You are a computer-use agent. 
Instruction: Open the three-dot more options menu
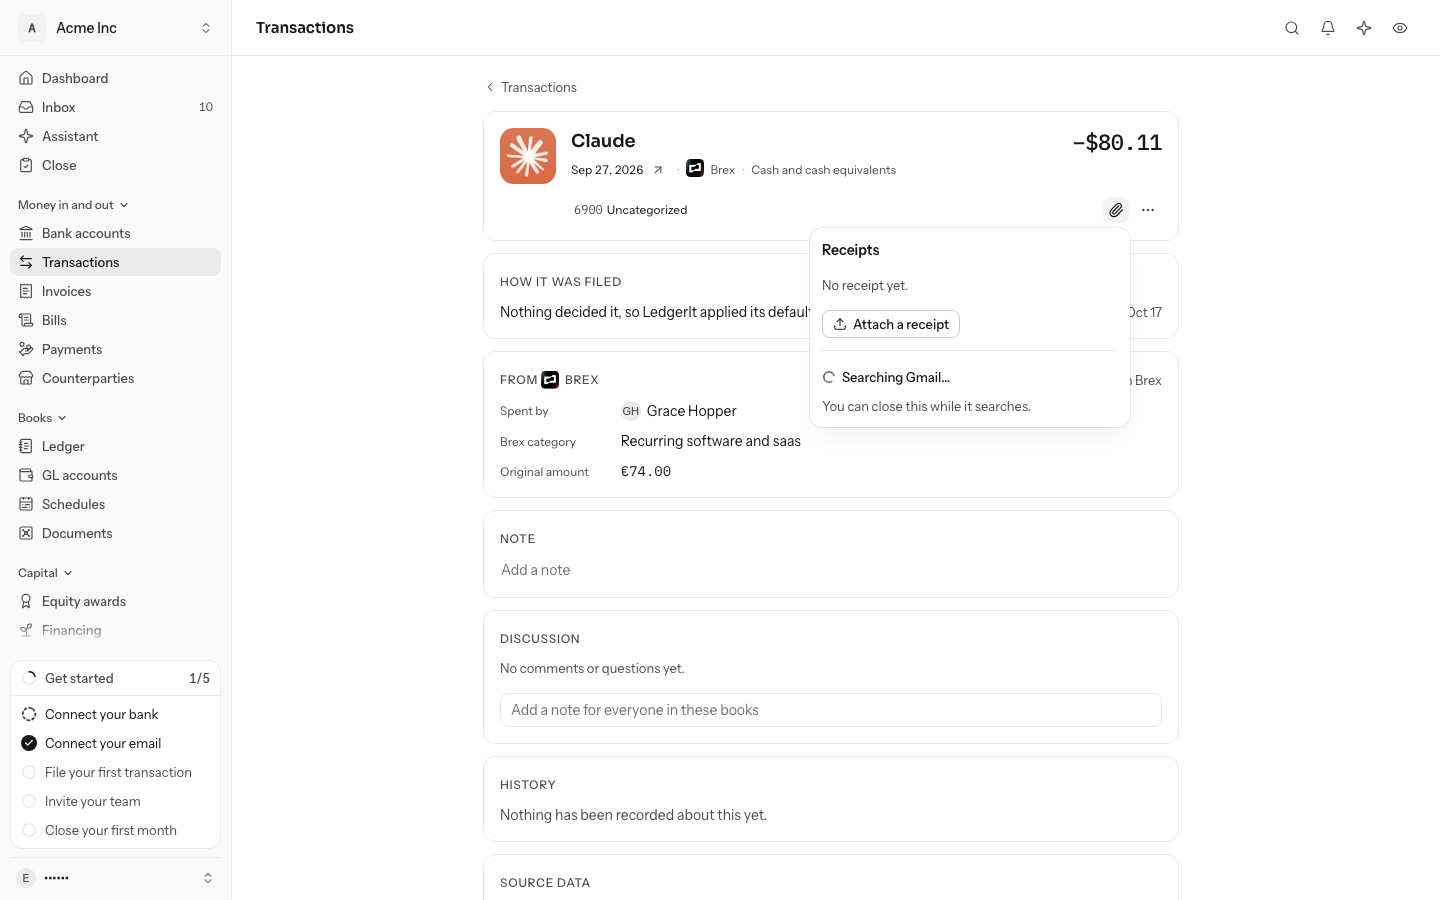point(1148,210)
